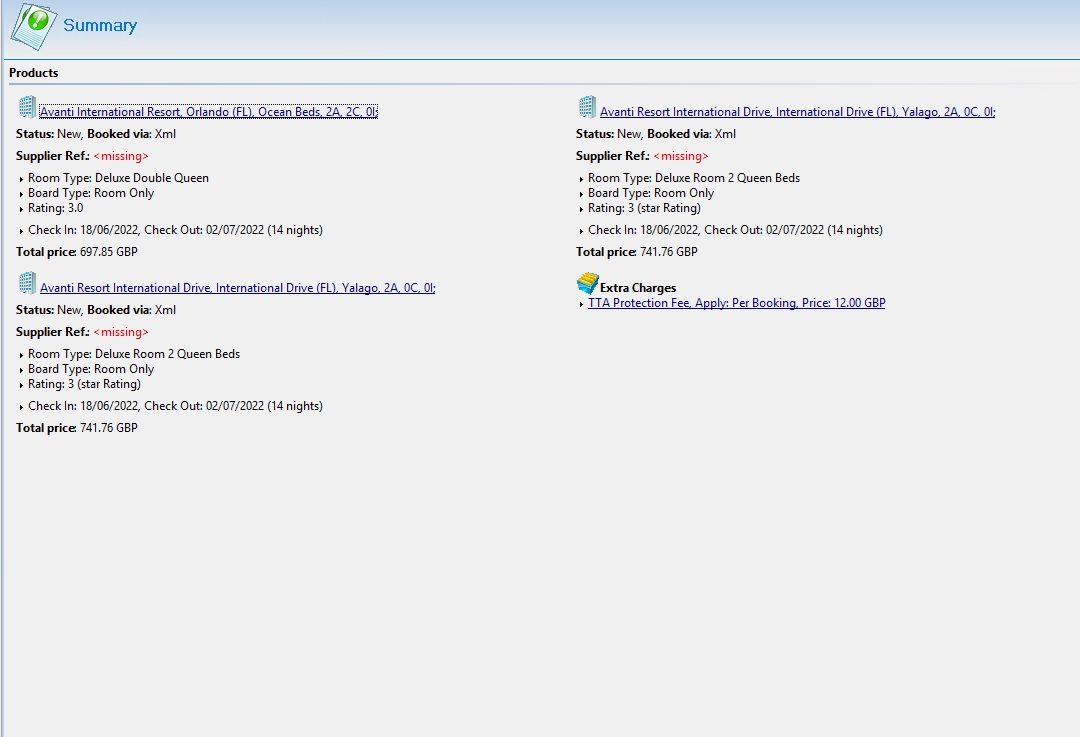The width and height of the screenshot is (1080, 737).
Task: Click 'Total price: 697.85 GBP'
Action: 76,252
